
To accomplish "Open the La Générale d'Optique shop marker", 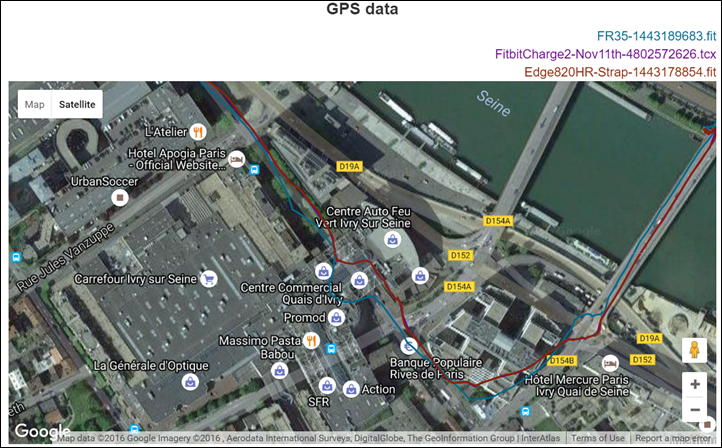I will tap(189, 382).
